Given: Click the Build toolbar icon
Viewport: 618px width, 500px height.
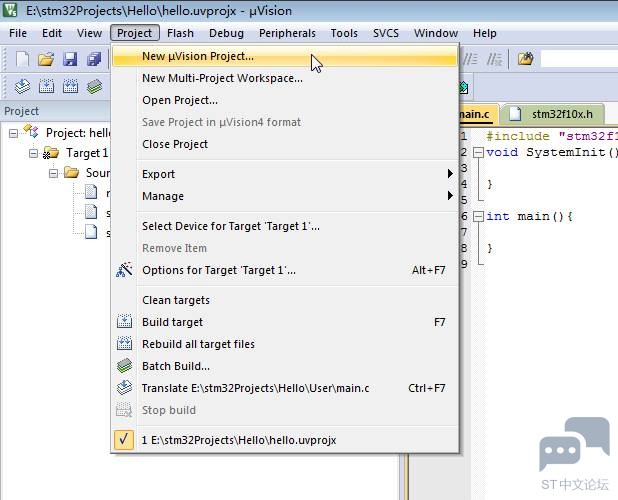Looking at the screenshot, I should coord(47,86).
